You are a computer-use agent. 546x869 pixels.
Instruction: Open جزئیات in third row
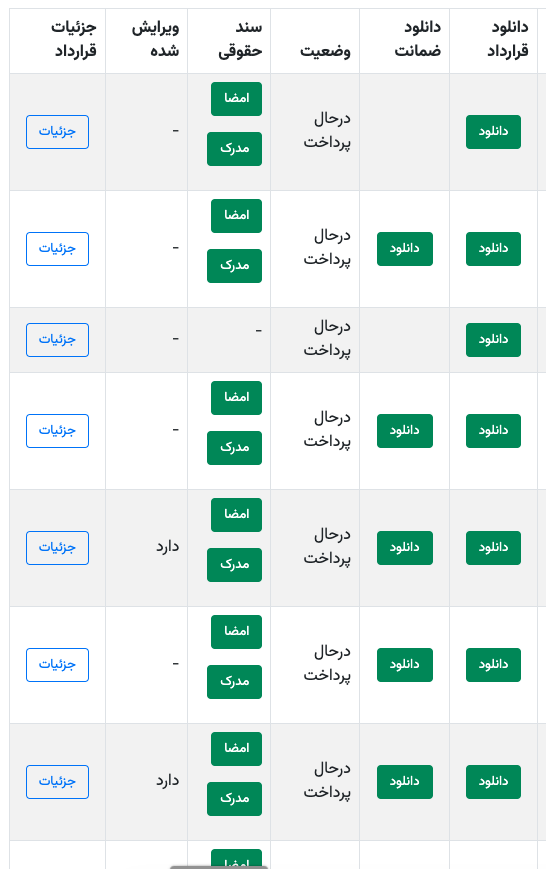pyautogui.click(x=57, y=340)
